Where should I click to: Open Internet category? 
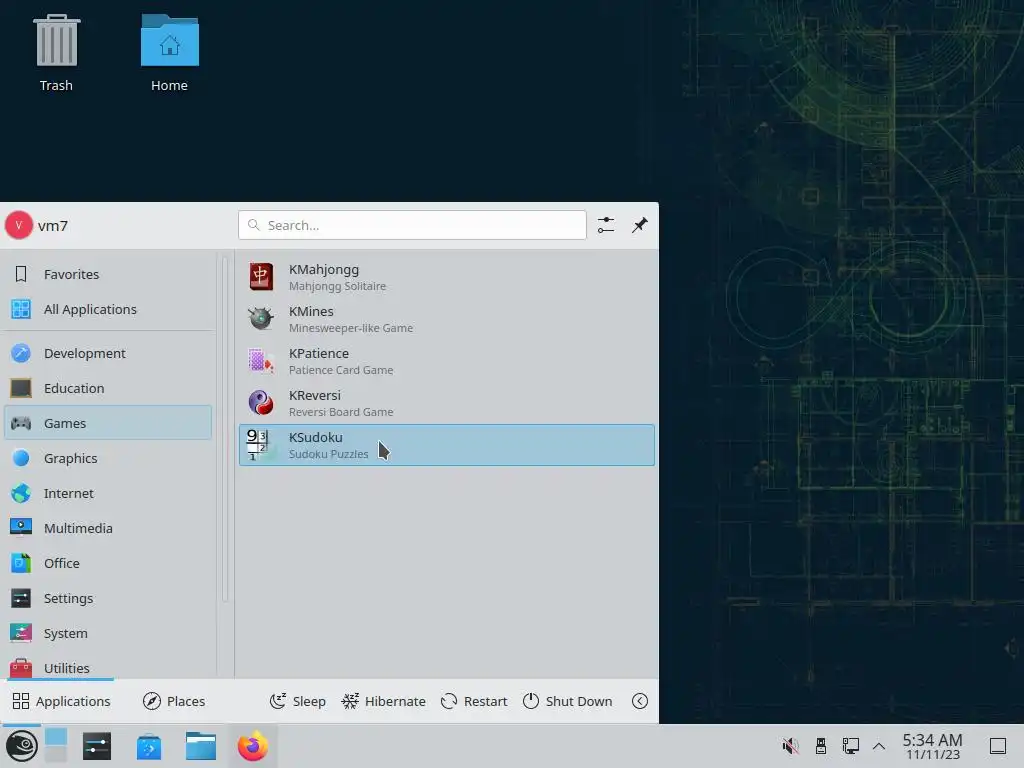[x=108, y=493]
